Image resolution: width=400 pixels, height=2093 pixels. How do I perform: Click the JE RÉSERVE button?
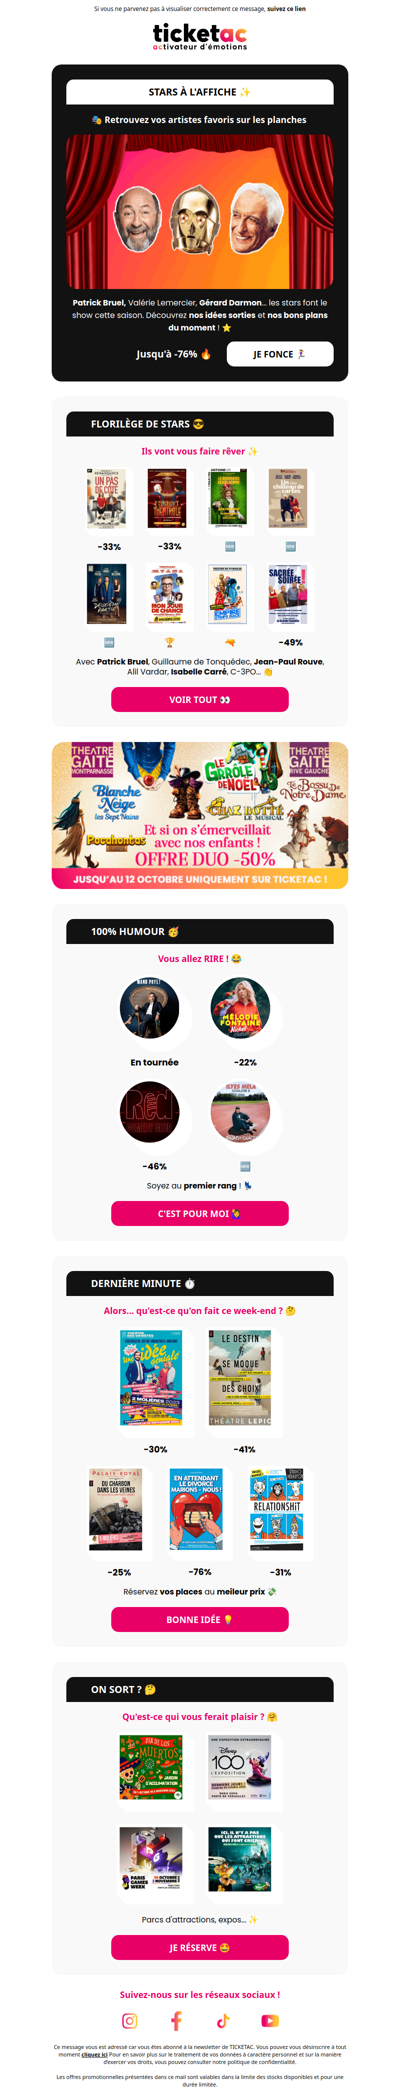point(200,1947)
